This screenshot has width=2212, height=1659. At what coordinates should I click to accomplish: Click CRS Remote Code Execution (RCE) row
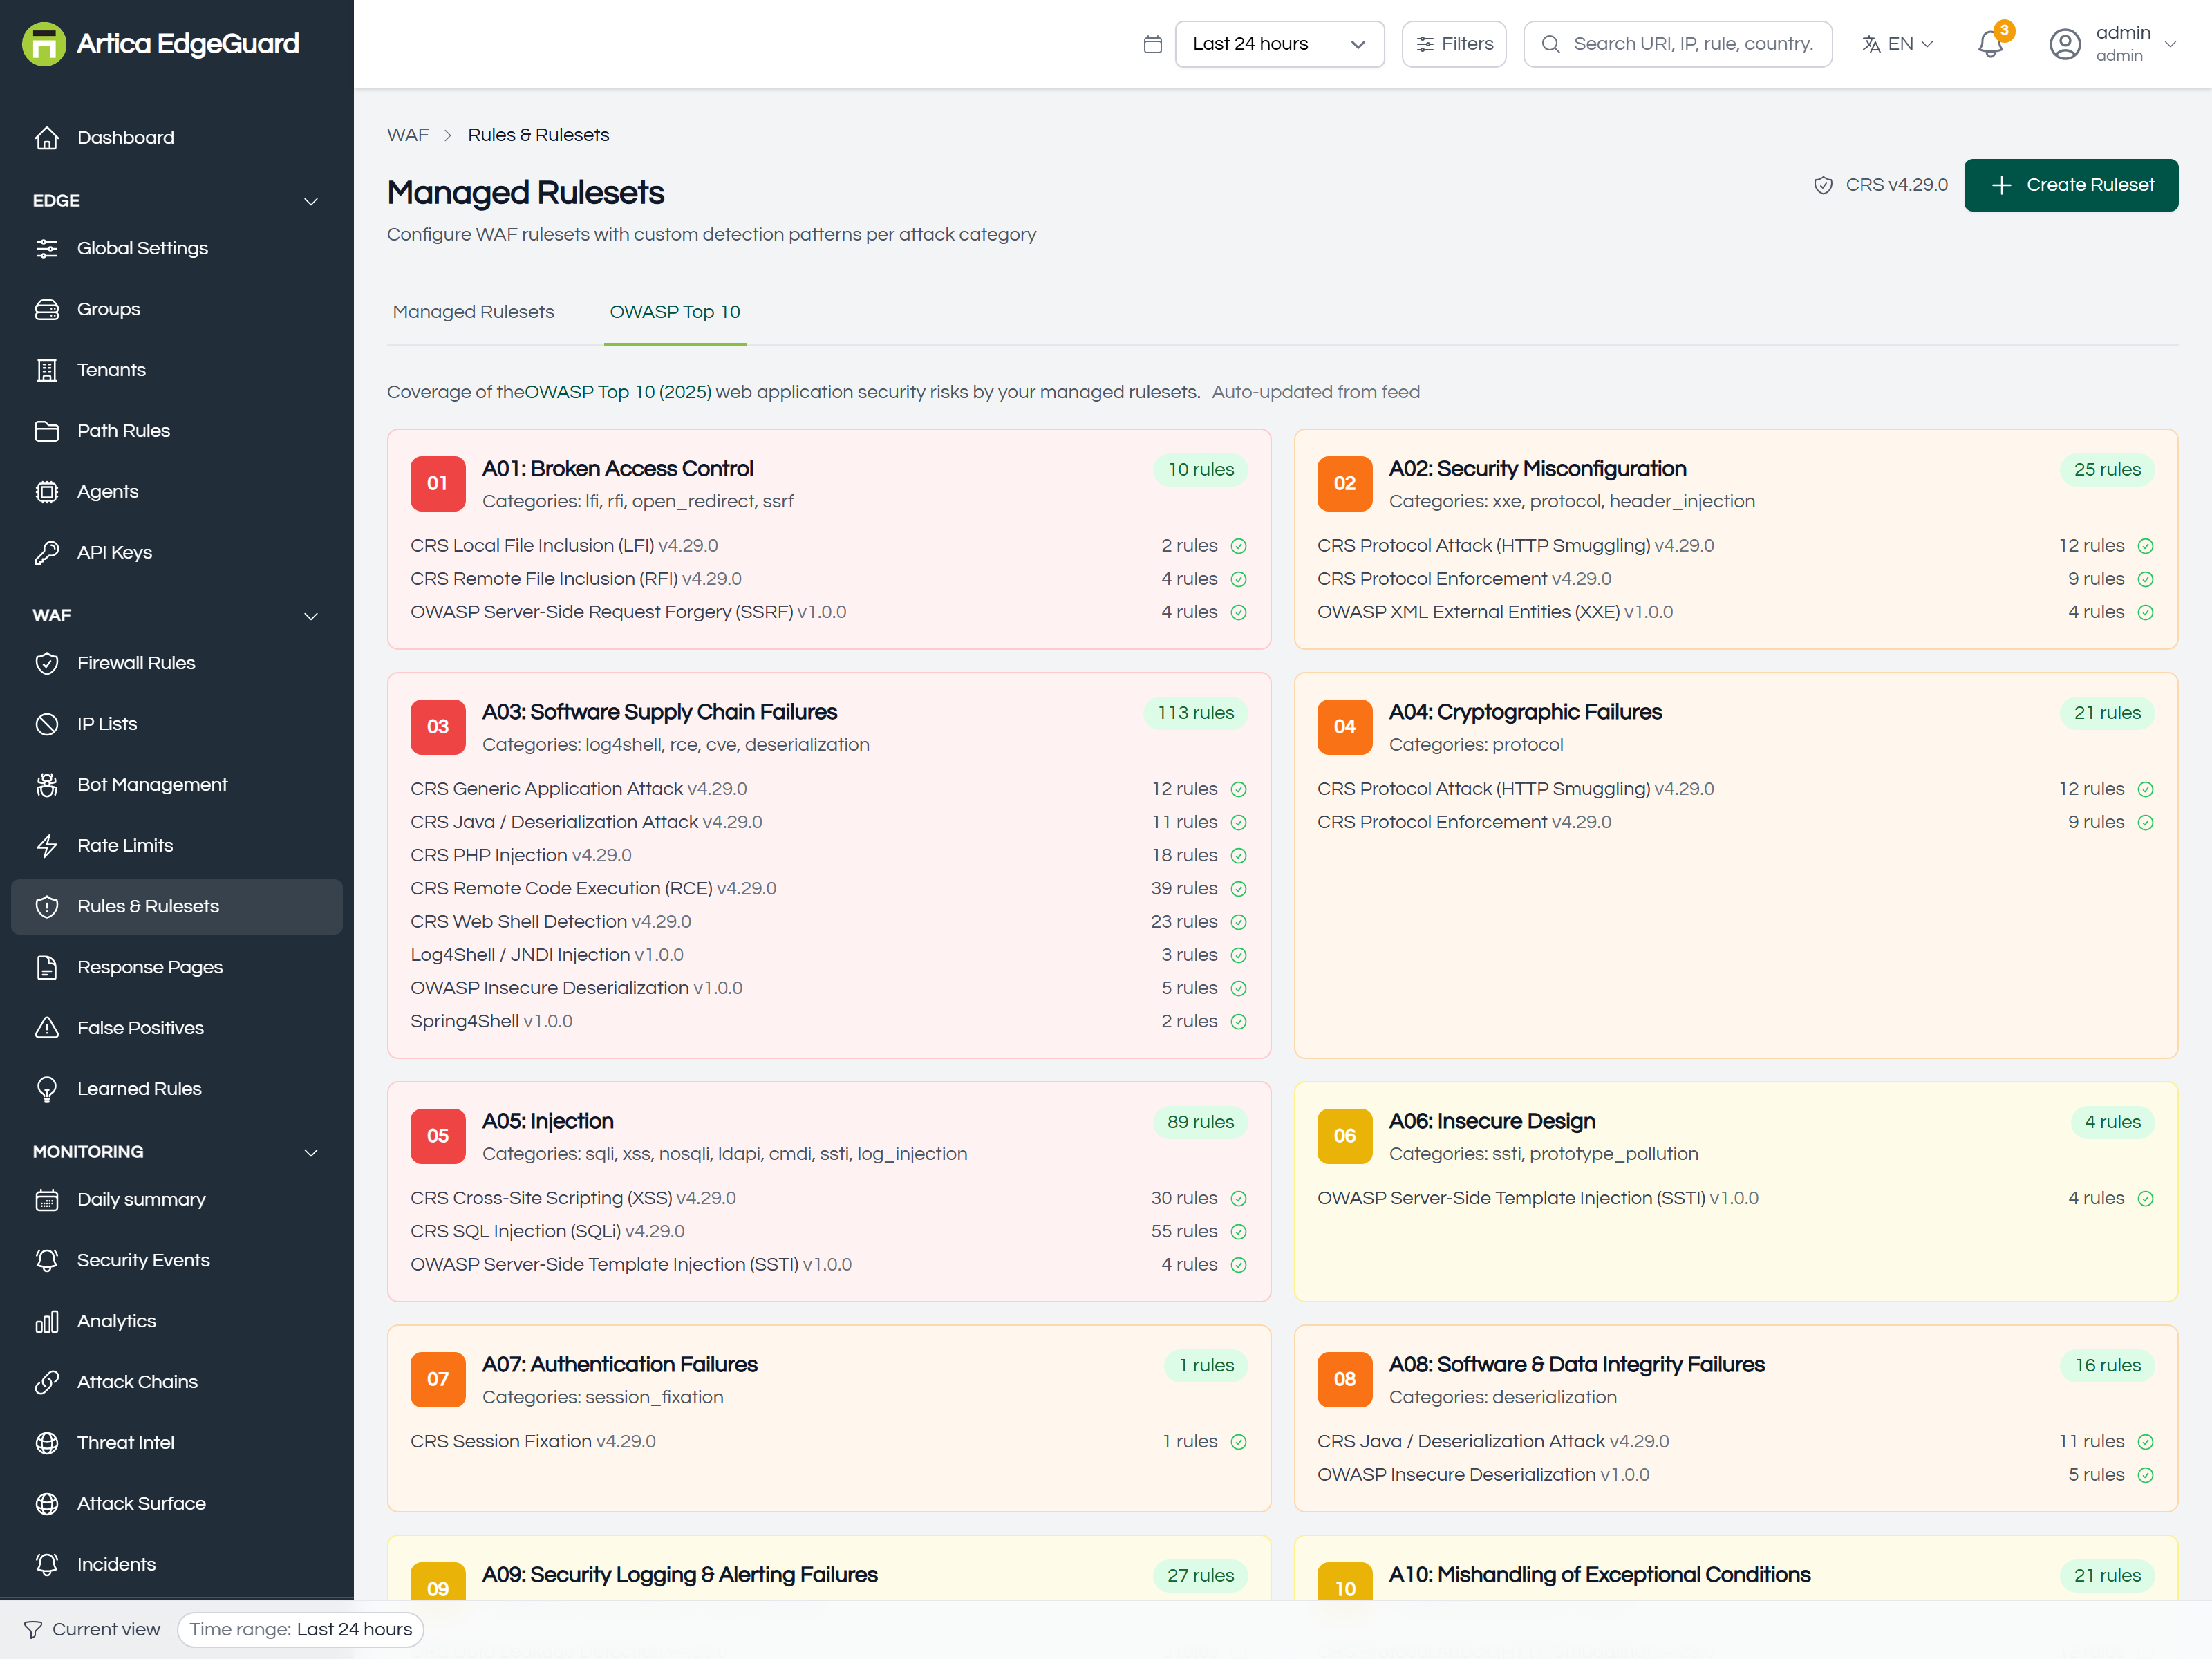tap(828, 888)
